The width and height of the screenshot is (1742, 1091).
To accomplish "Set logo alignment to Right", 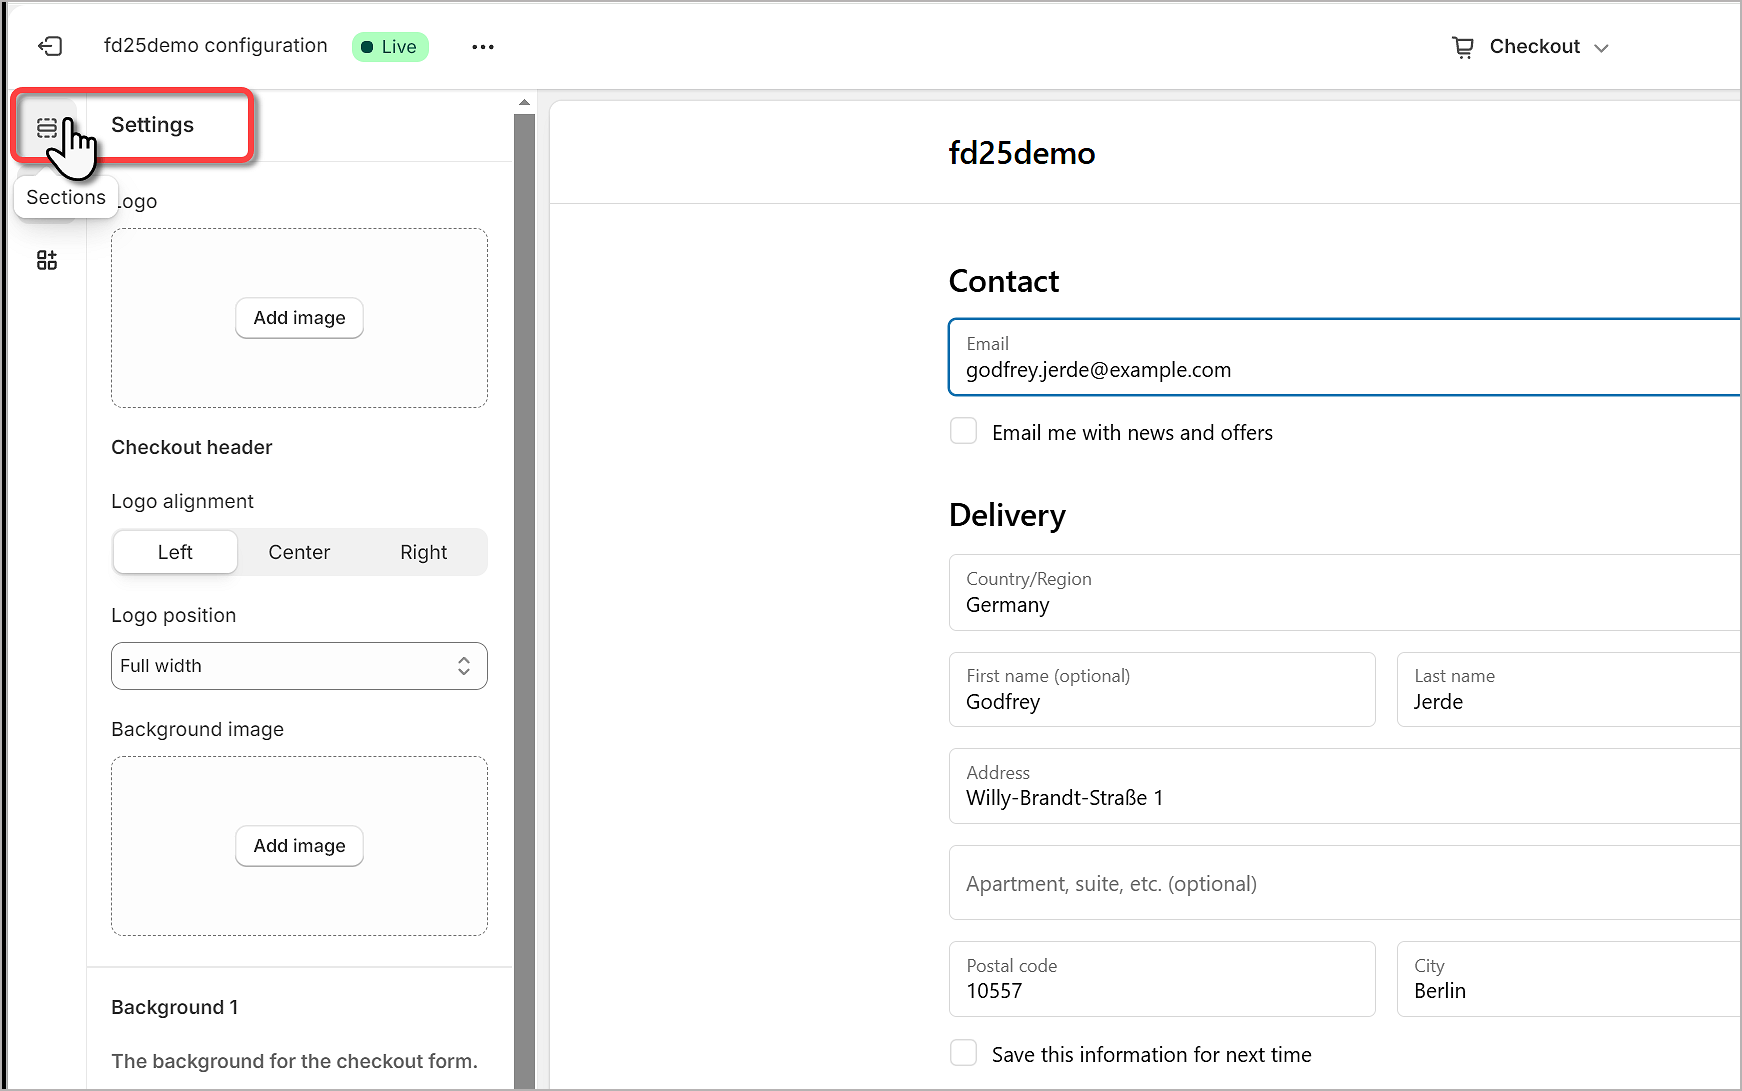I will click(x=423, y=552).
